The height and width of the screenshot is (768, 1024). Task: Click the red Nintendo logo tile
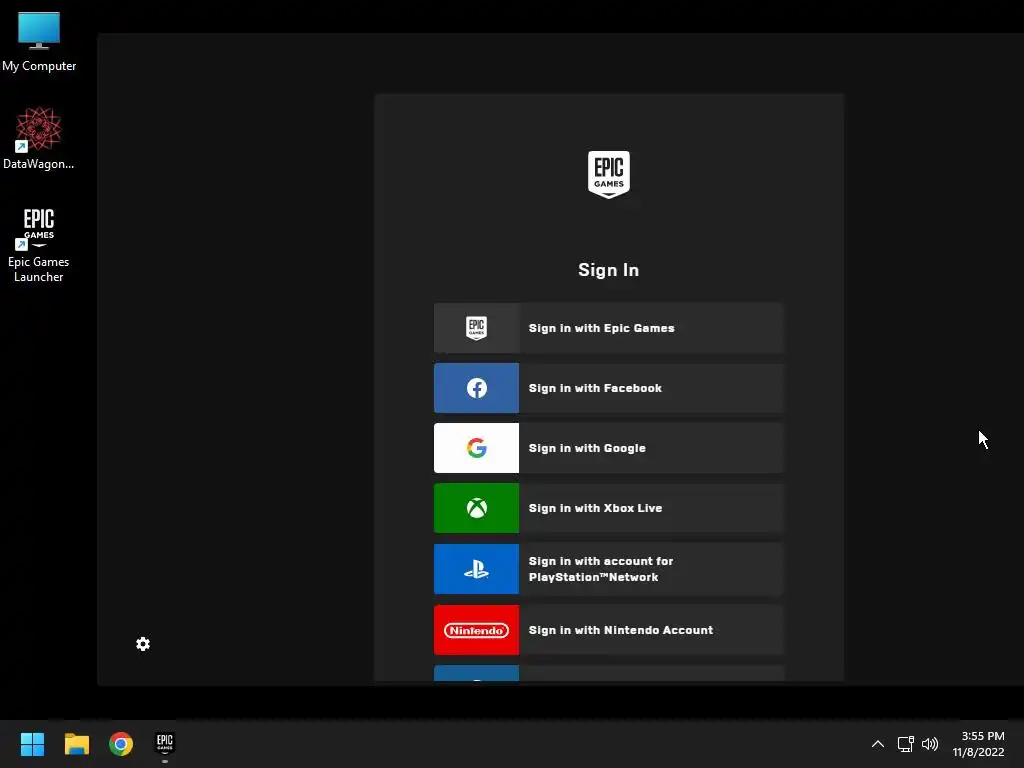pos(477,630)
